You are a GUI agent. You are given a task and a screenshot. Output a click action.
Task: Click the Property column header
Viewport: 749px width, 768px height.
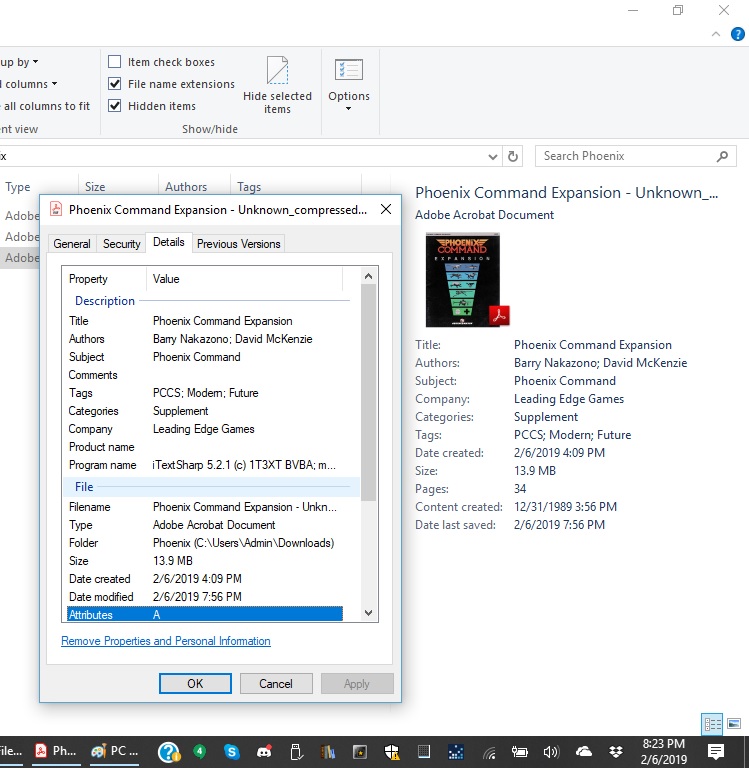pos(104,279)
